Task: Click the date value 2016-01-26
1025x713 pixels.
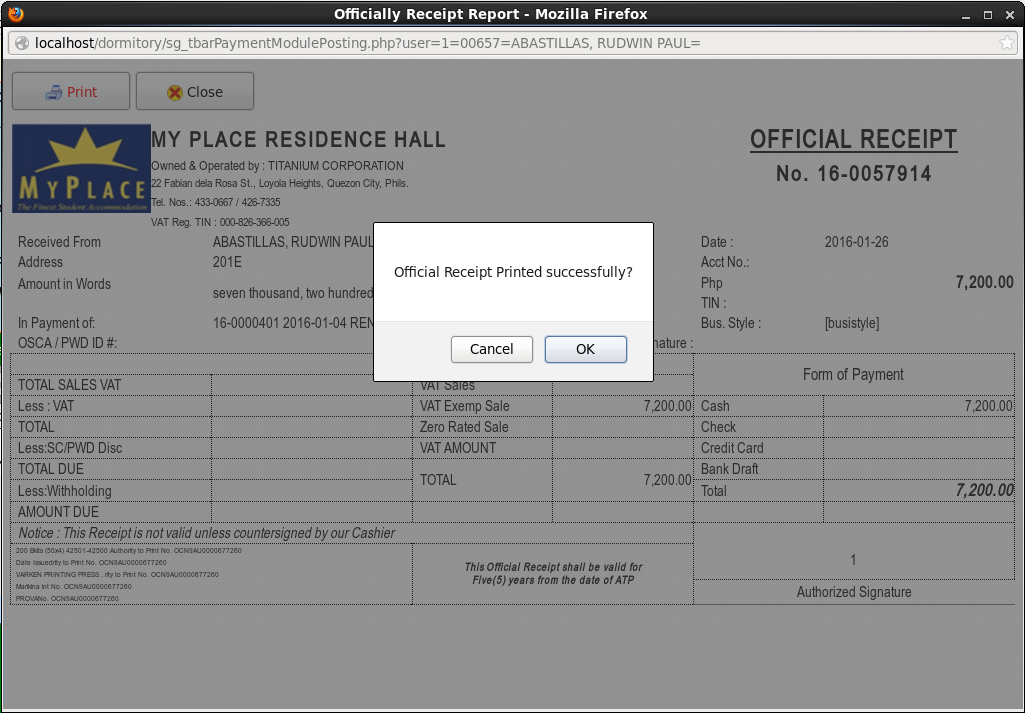Action: (x=856, y=242)
